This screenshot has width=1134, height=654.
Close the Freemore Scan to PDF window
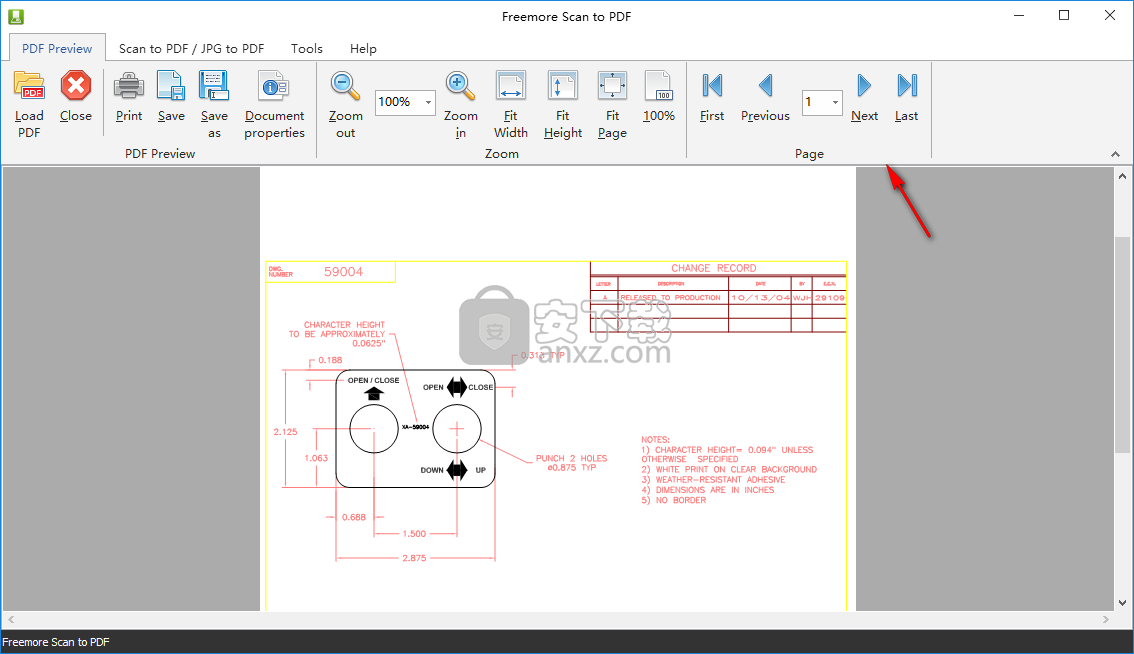click(1110, 16)
